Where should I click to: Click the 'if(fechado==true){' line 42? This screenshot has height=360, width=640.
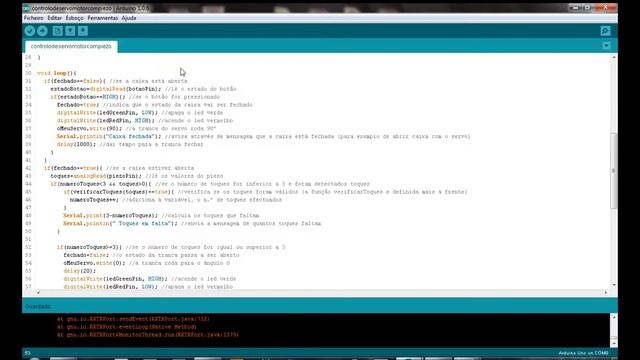[119, 168]
